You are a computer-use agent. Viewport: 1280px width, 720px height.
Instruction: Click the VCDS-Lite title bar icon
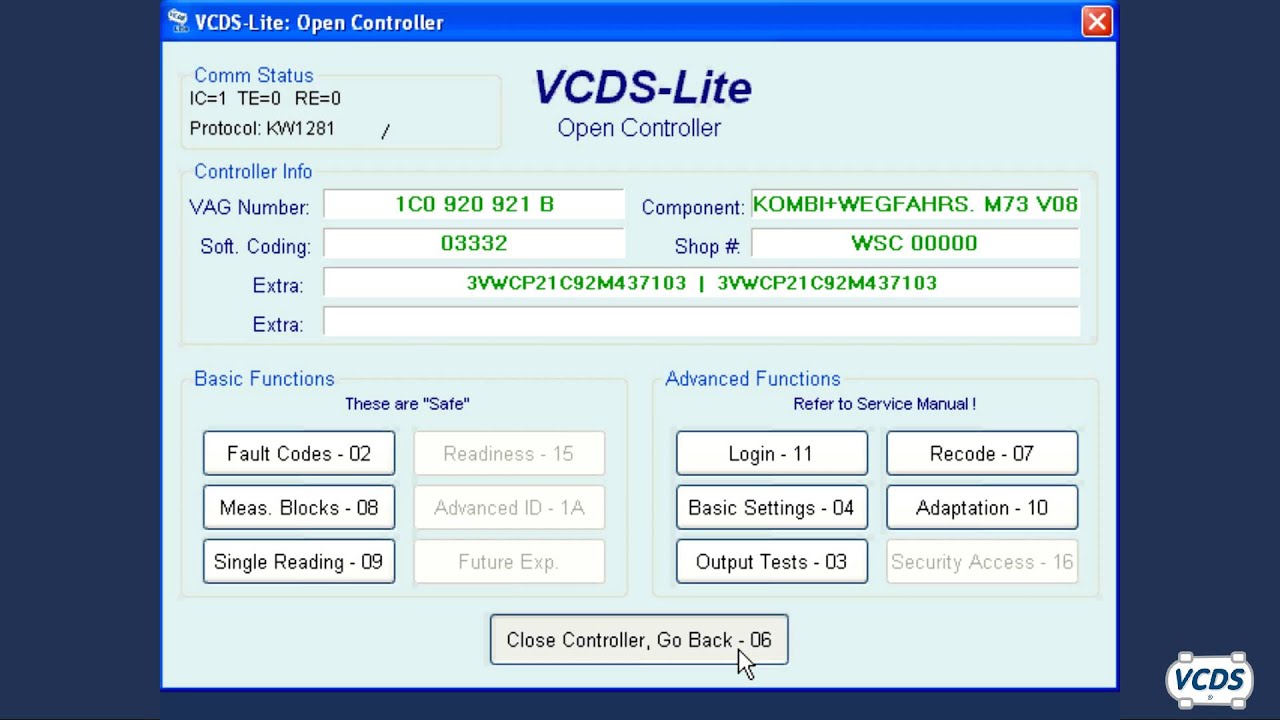pyautogui.click(x=178, y=22)
